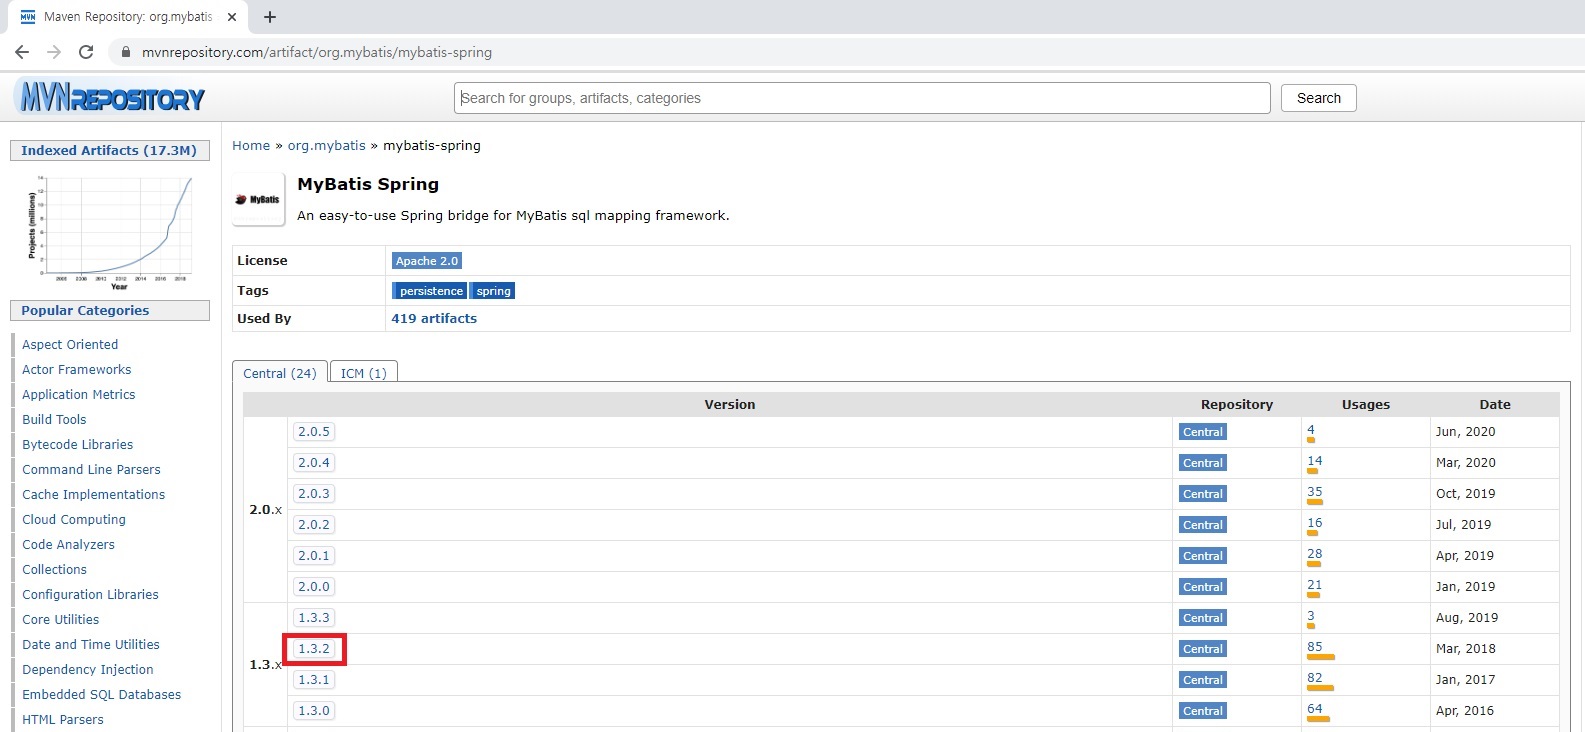Click the browser back arrow

click(22, 52)
